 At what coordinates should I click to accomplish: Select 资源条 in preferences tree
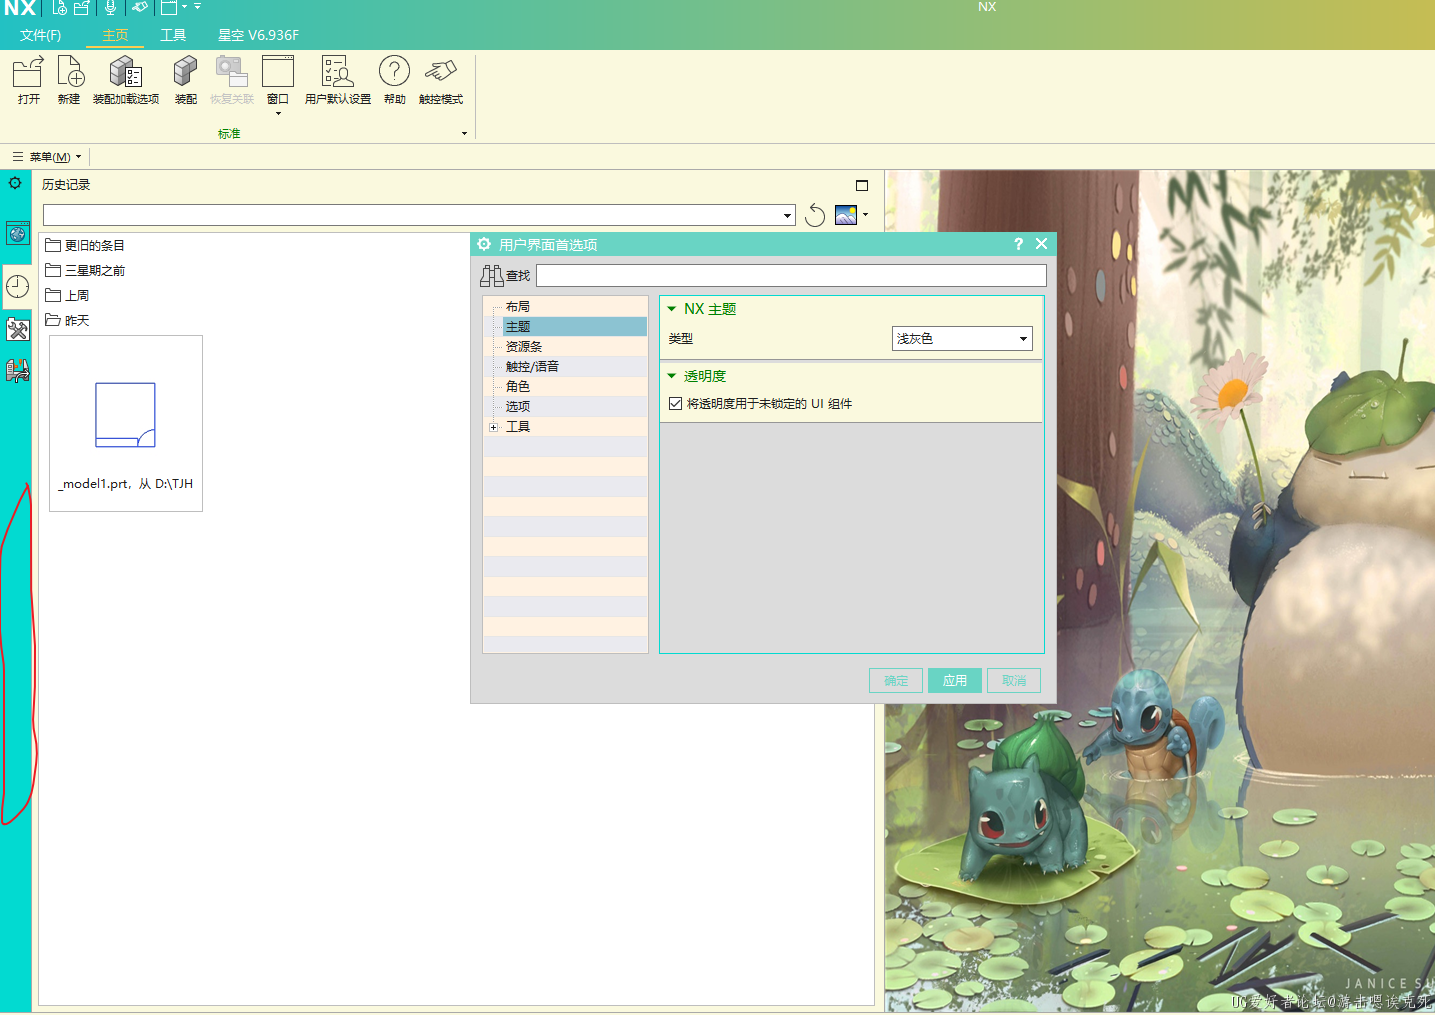(524, 347)
